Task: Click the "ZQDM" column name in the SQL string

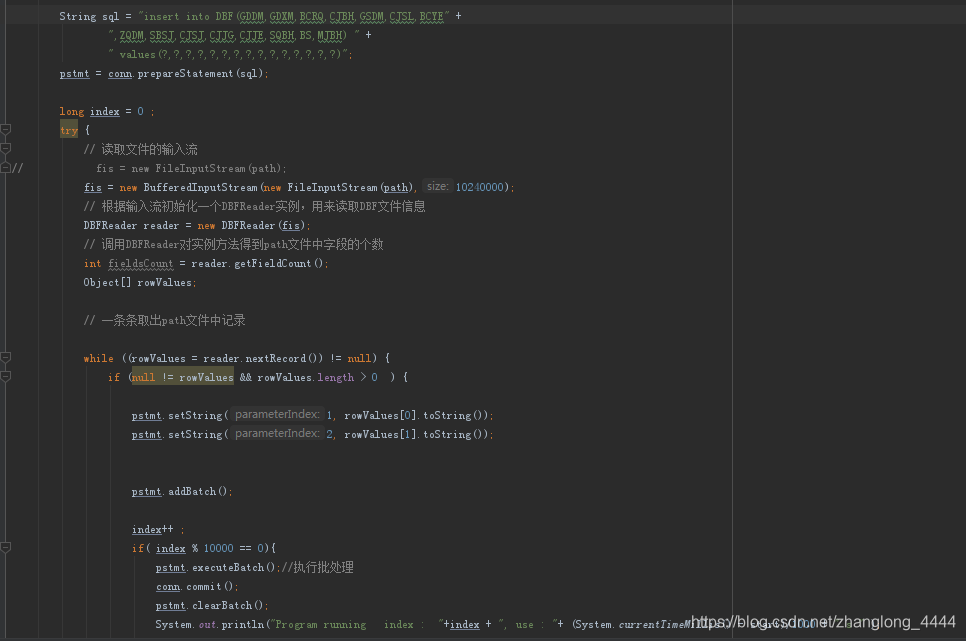Action: click(x=131, y=34)
